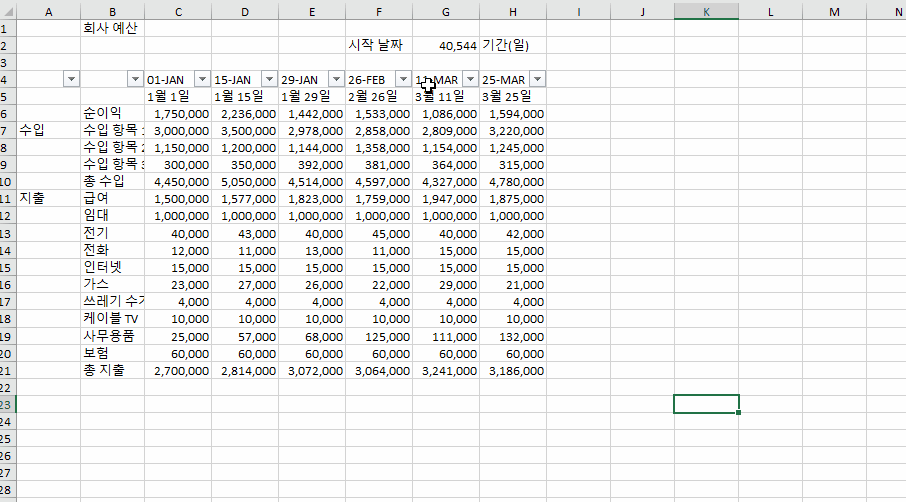The height and width of the screenshot is (502, 906).
Task: Click the value 3,500,000
Action: [x=245, y=131]
